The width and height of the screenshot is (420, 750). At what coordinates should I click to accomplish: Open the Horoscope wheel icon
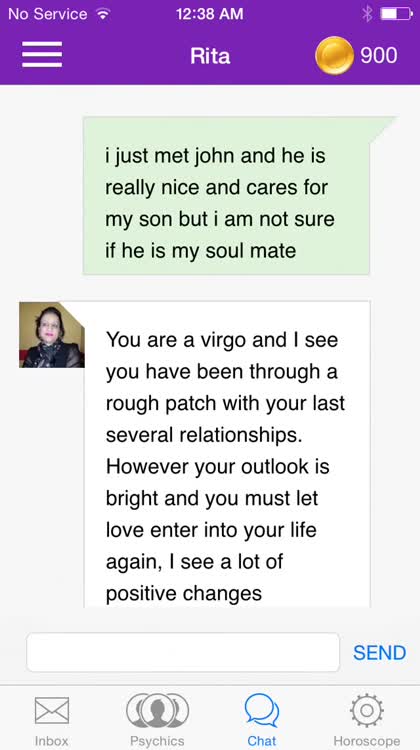[x=366, y=710]
